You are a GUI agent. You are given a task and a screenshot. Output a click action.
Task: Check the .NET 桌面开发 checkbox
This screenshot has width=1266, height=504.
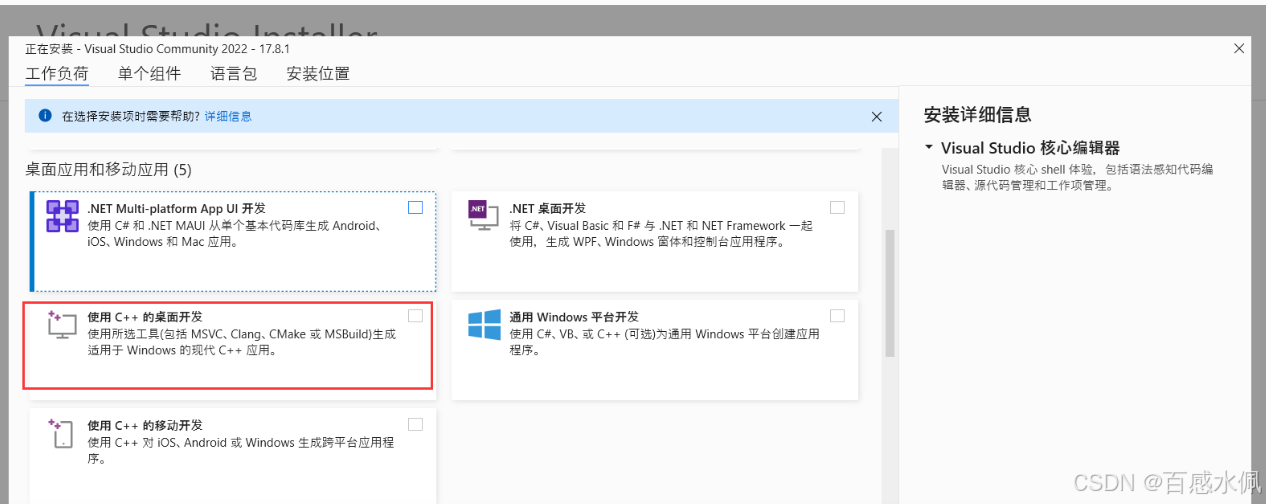click(837, 208)
